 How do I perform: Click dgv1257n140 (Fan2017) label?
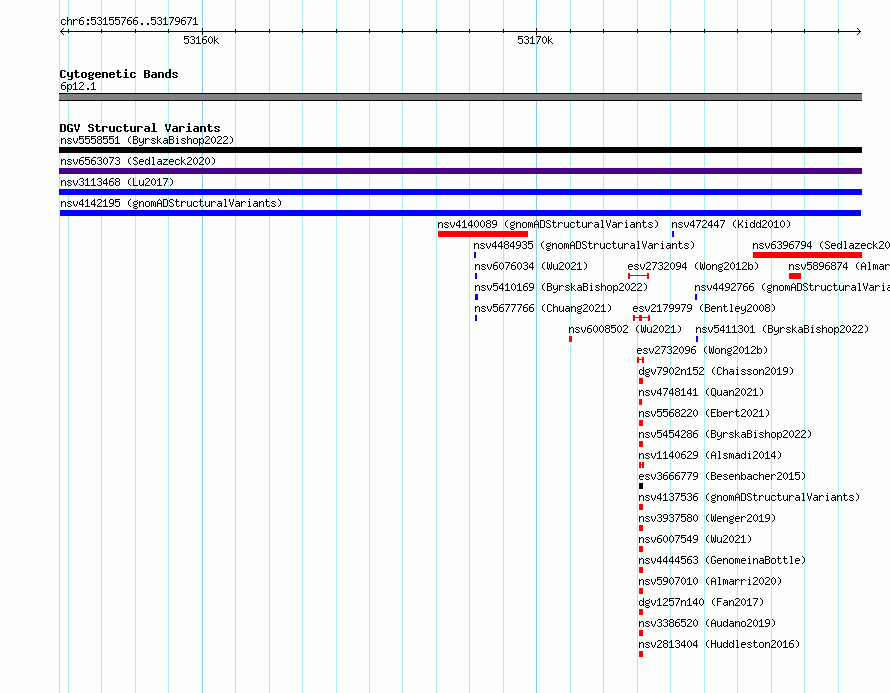(x=701, y=602)
